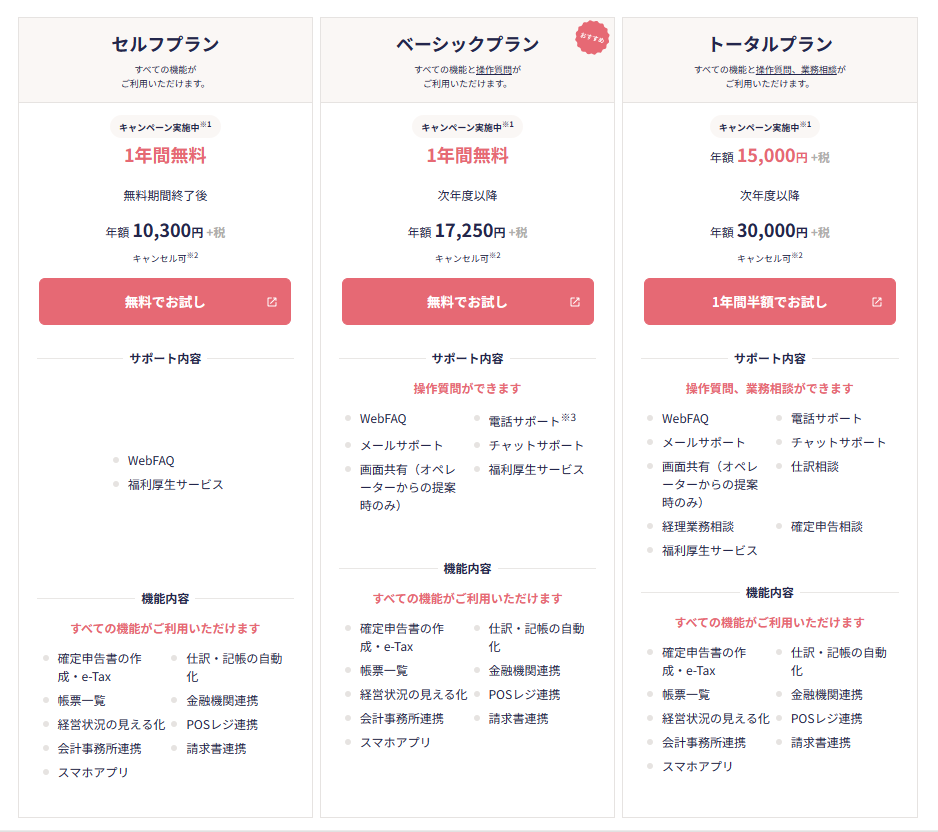The width and height of the screenshot is (938, 832).
Task: Open 操作質問 link in ベーシックプラン header
Action: point(494,70)
